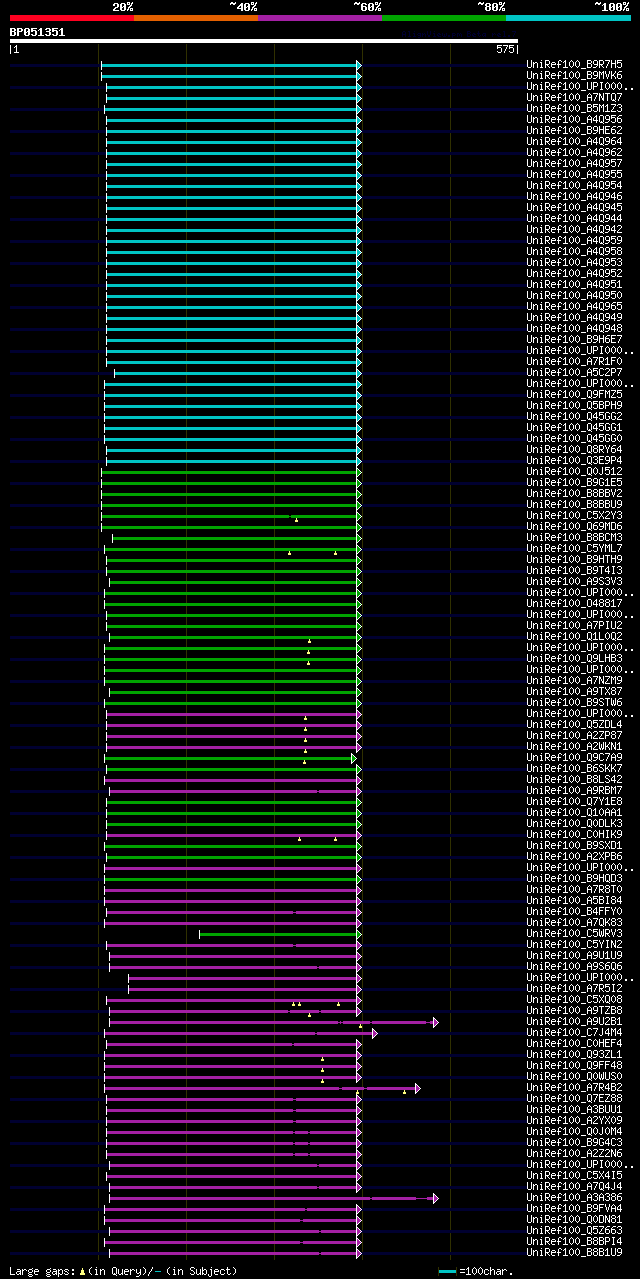Click the orange ~40% identity legend segment

(195, 18)
